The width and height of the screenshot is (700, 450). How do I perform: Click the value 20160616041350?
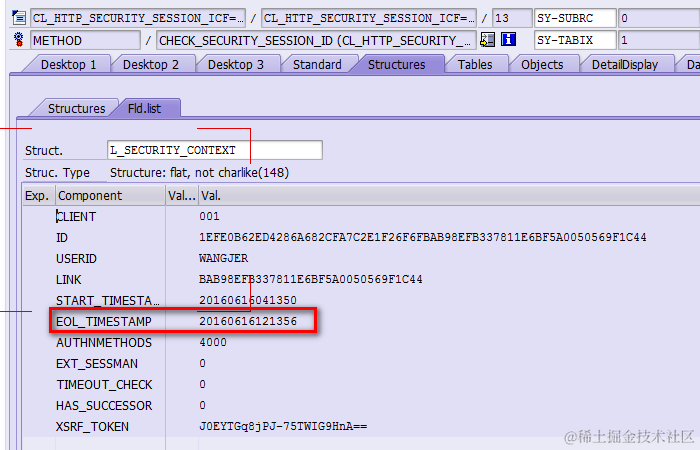pyautogui.click(x=248, y=300)
